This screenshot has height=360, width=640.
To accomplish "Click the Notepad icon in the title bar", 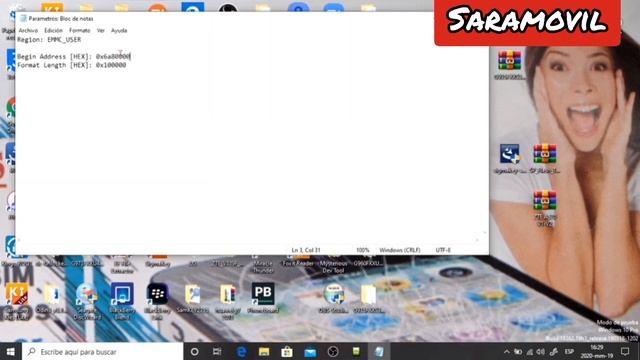I will [23, 18].
